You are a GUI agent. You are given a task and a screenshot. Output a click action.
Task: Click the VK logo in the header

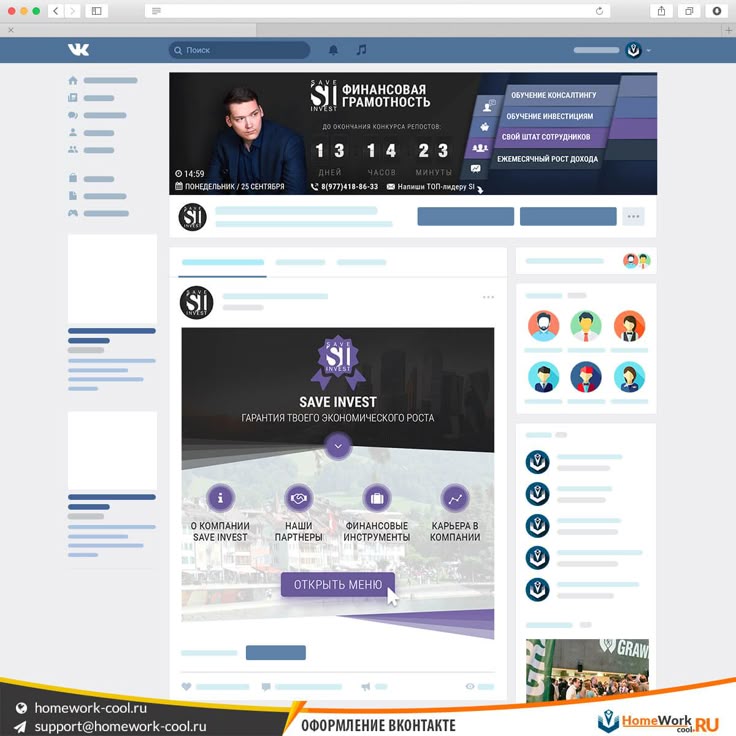tap(78, 50)
